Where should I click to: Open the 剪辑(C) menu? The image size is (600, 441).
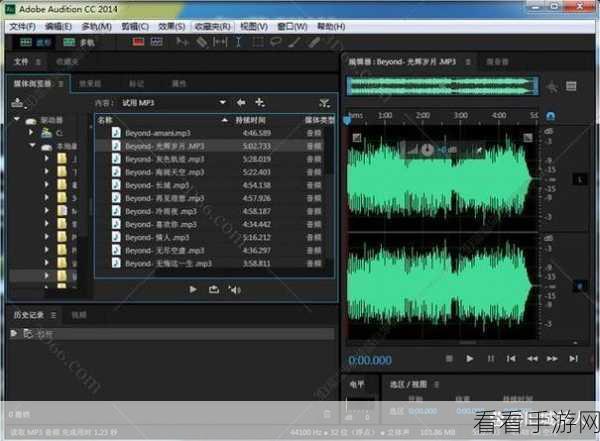point(135,26)
